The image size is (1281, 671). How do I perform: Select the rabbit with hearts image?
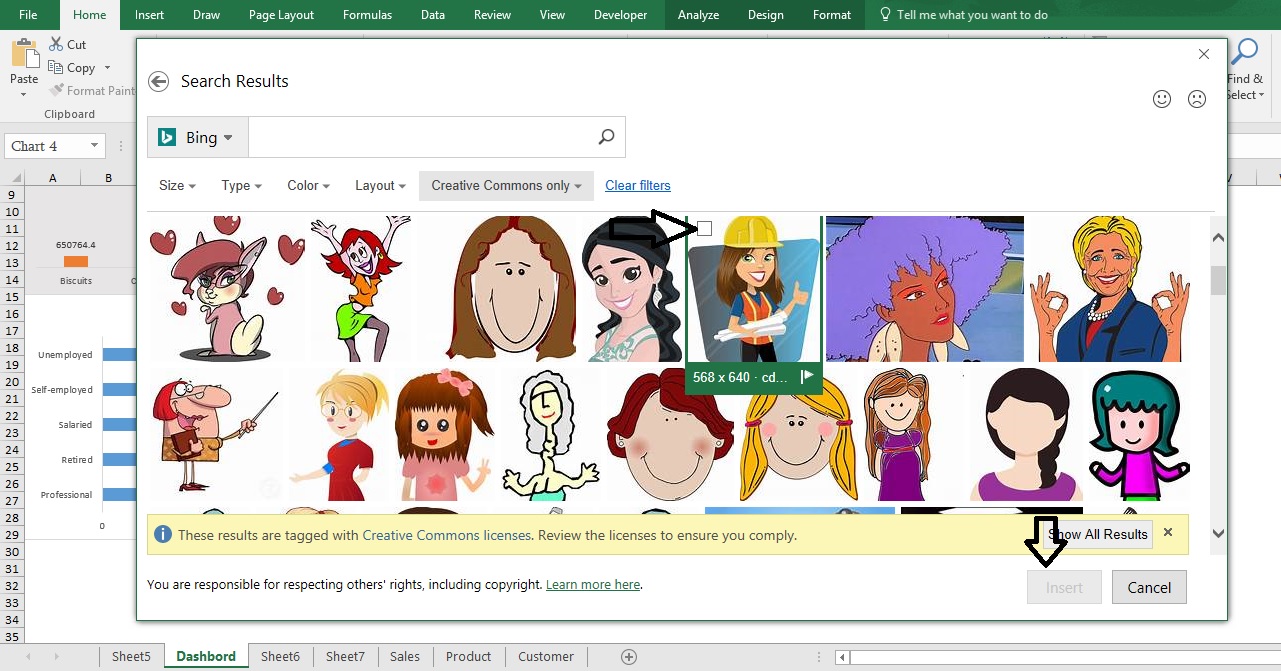pos(228,289)
